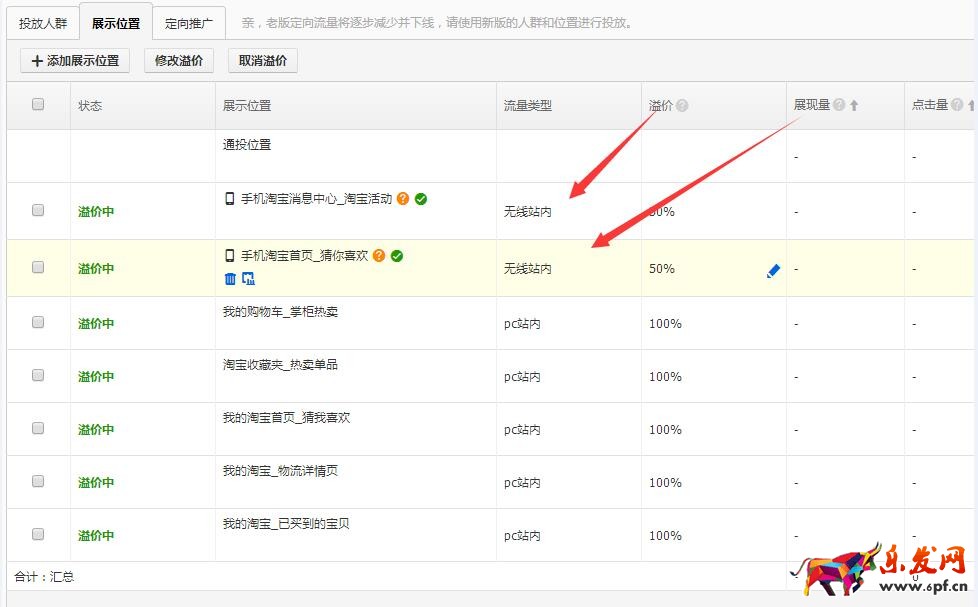Click 取消溢价 button
This screenshot has width=978, height=607.
pos(262,61)
